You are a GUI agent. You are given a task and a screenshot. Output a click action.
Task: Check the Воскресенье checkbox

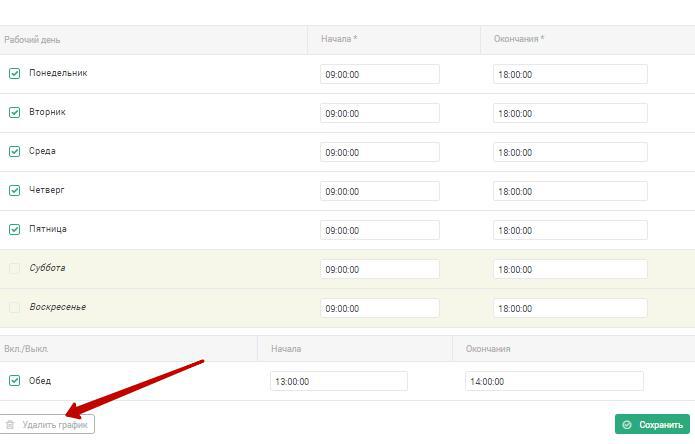[15, 307]
